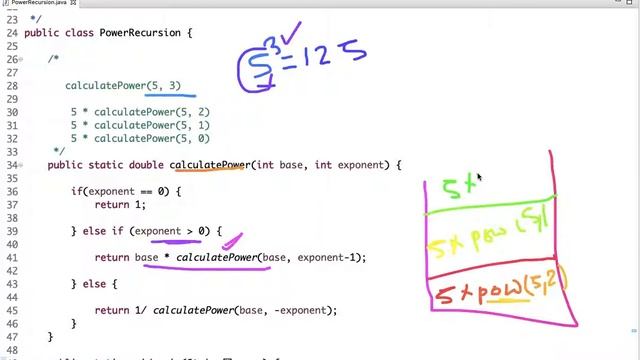
Task: Click parameter 'int exponent' in method signature
Action: [350, 165]
